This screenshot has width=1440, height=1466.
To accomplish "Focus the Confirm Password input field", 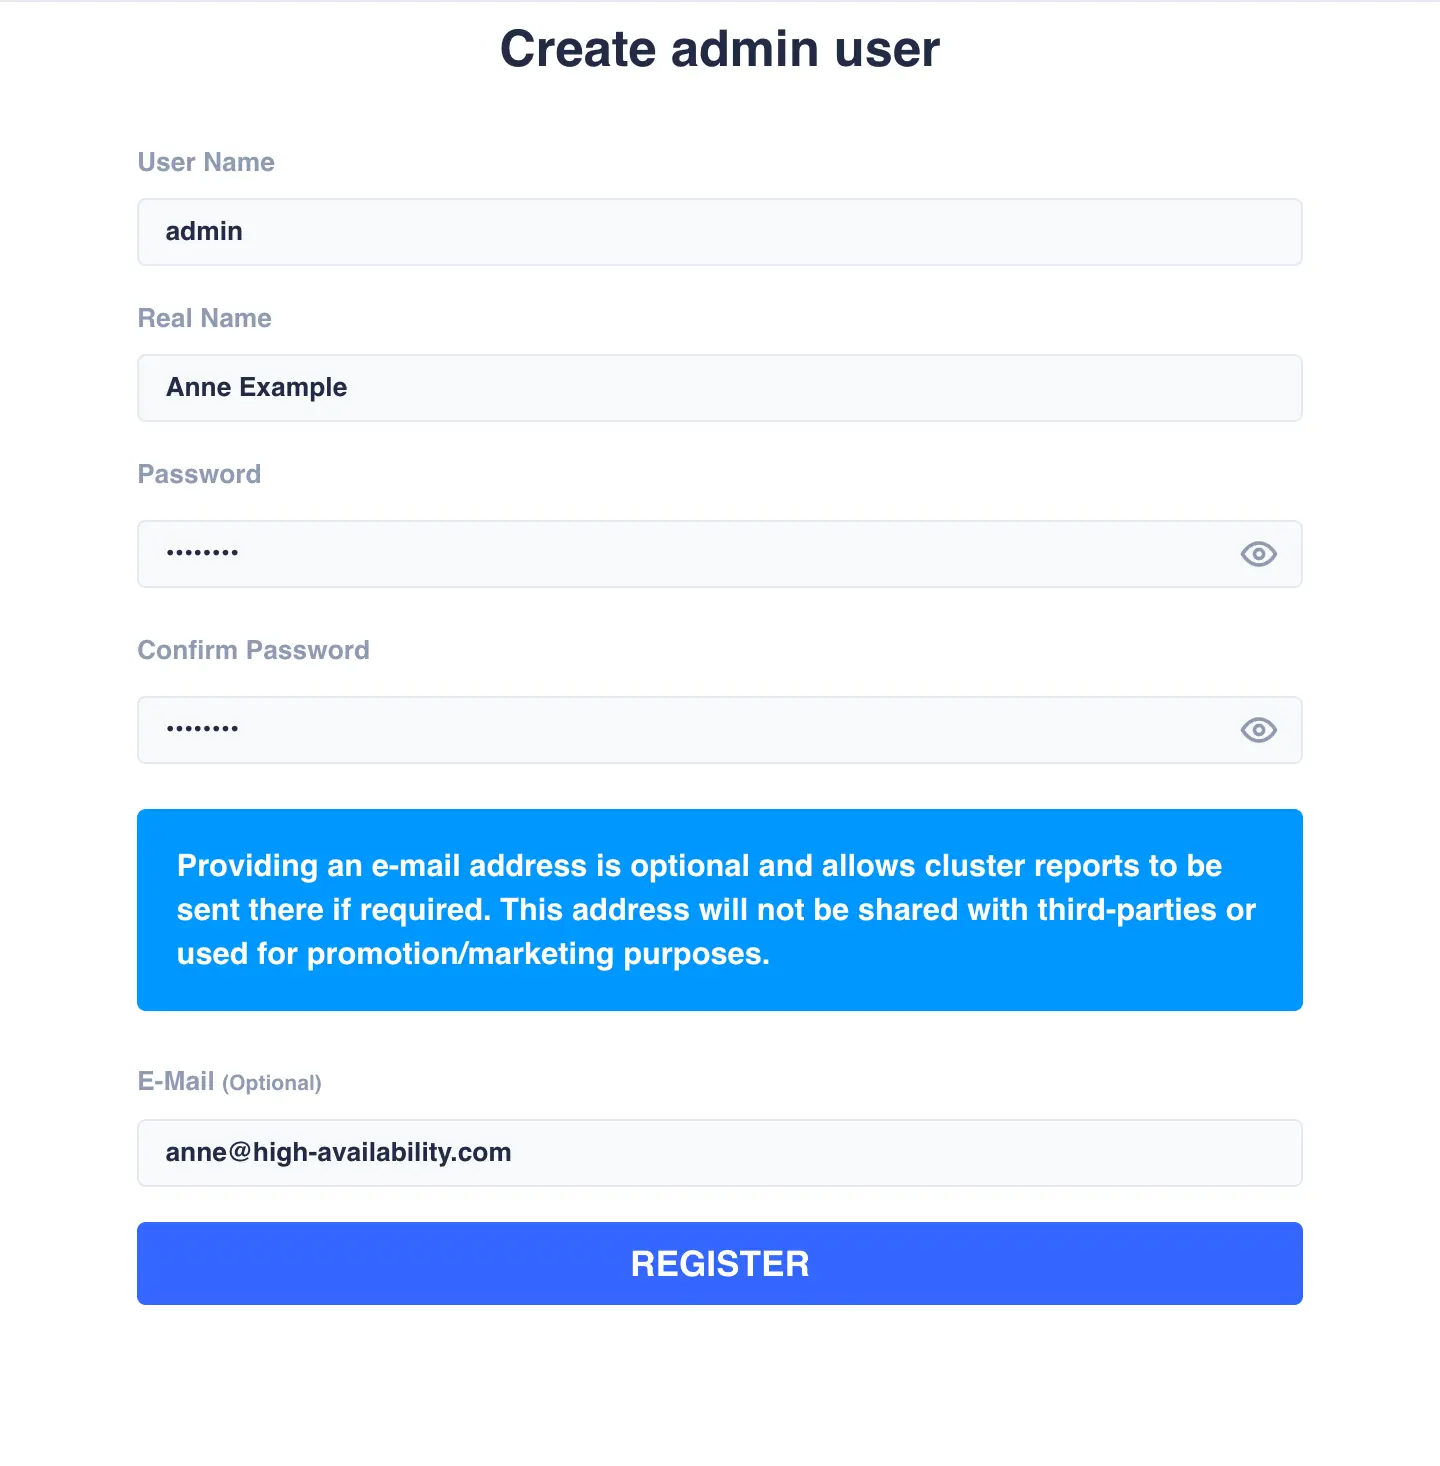I will 680,730.
